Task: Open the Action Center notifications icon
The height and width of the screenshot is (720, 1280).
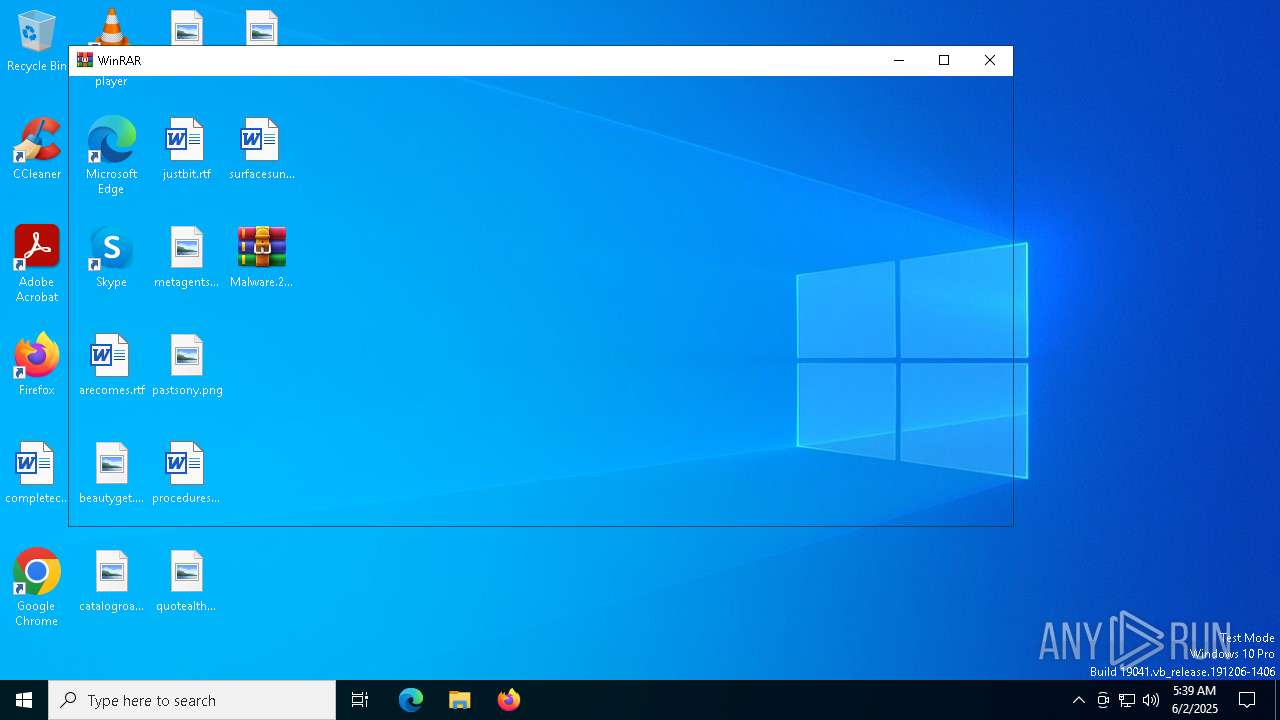Action: (x=1247, y=700)
